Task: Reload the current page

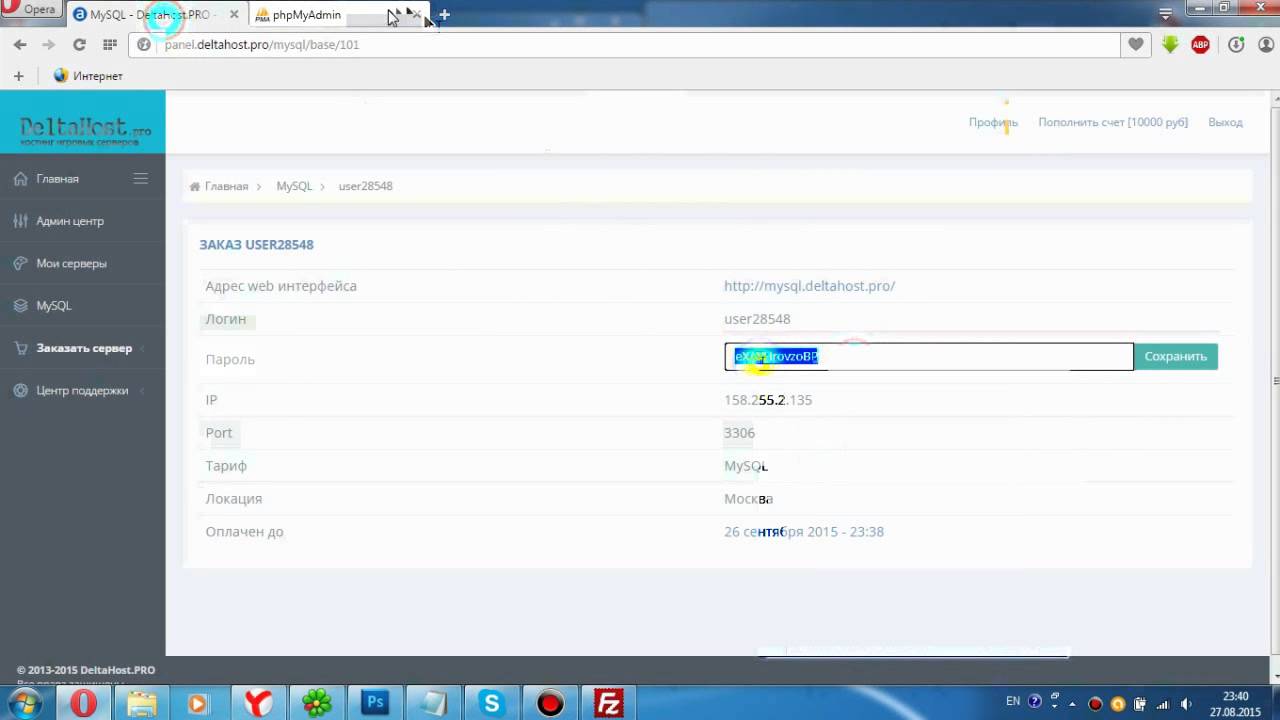Action: pyautogui.click(x=79, y=45)
